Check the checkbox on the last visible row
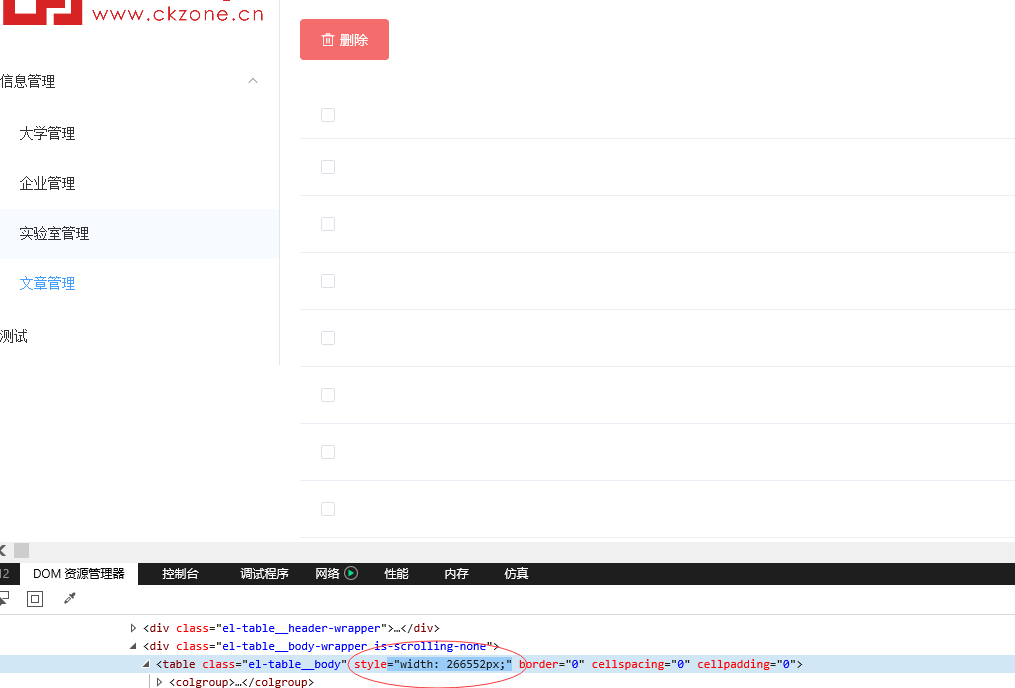The width and height of the screenshot is (1015, 688). [327, 509]
